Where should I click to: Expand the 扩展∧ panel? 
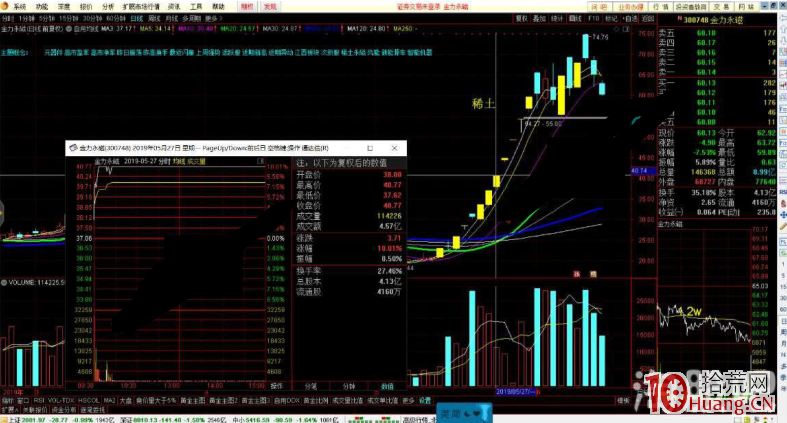pos(8,410)
